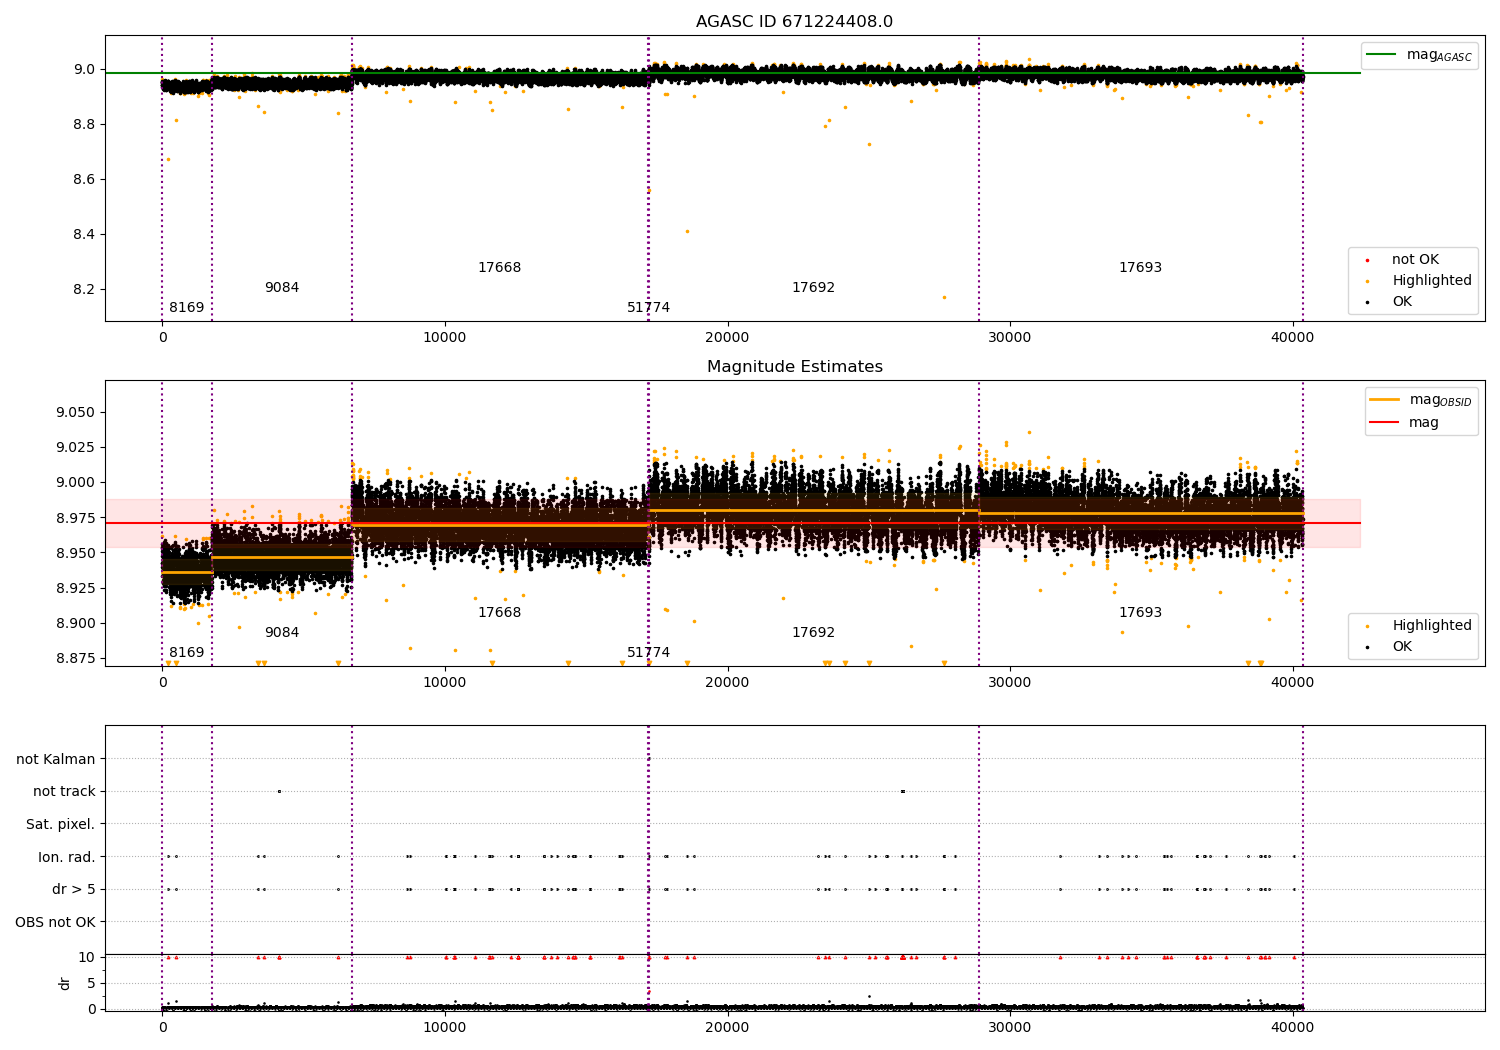Click y-axis tick '8.2' in top plot
1500x1050 pixels.
[x=83, y=290]
